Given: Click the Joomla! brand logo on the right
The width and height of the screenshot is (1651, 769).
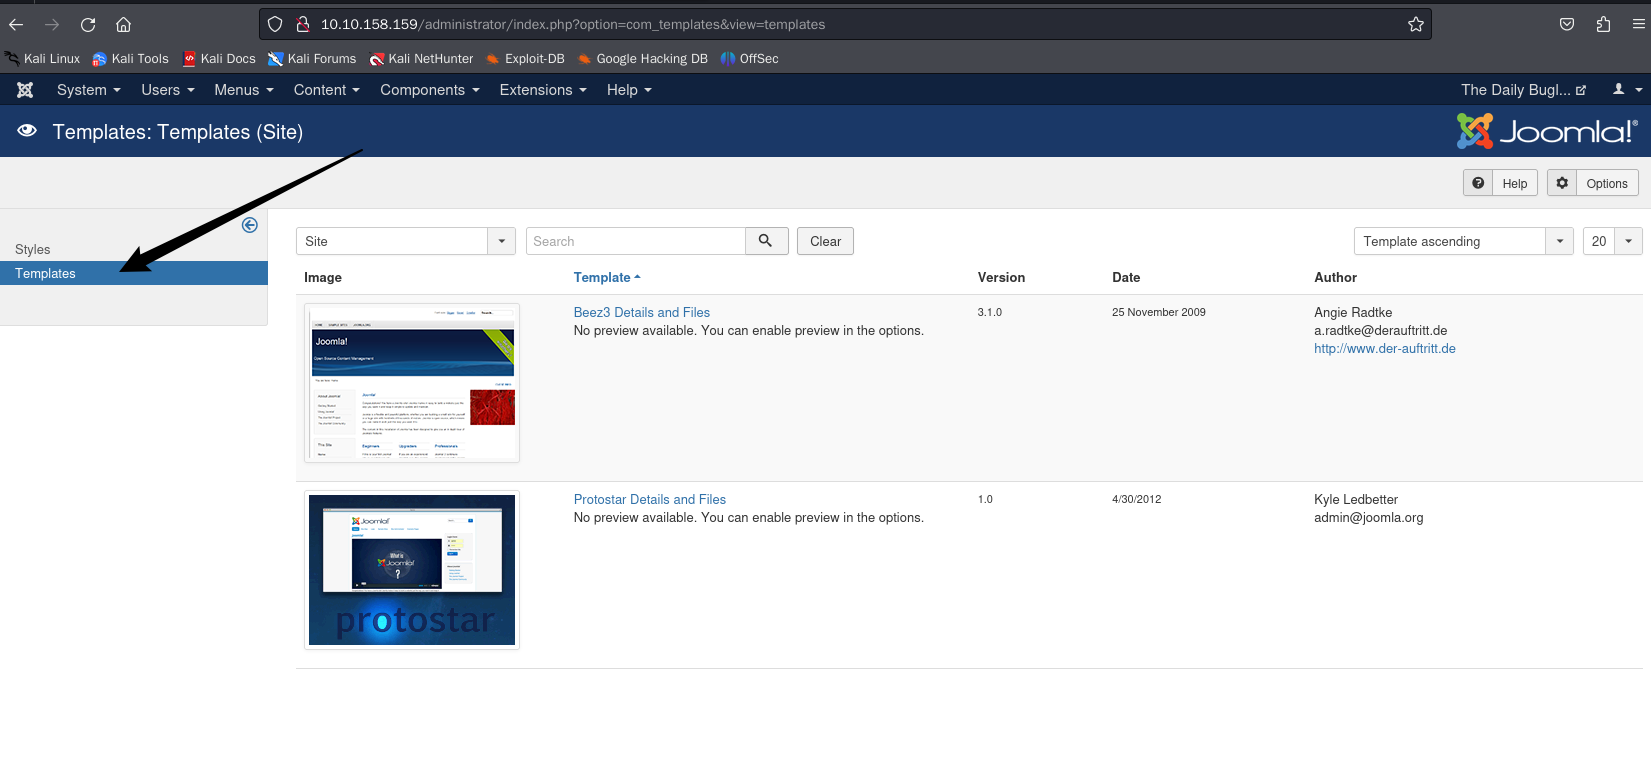Looking at the screenshot, I should [x=1547, y=131].
